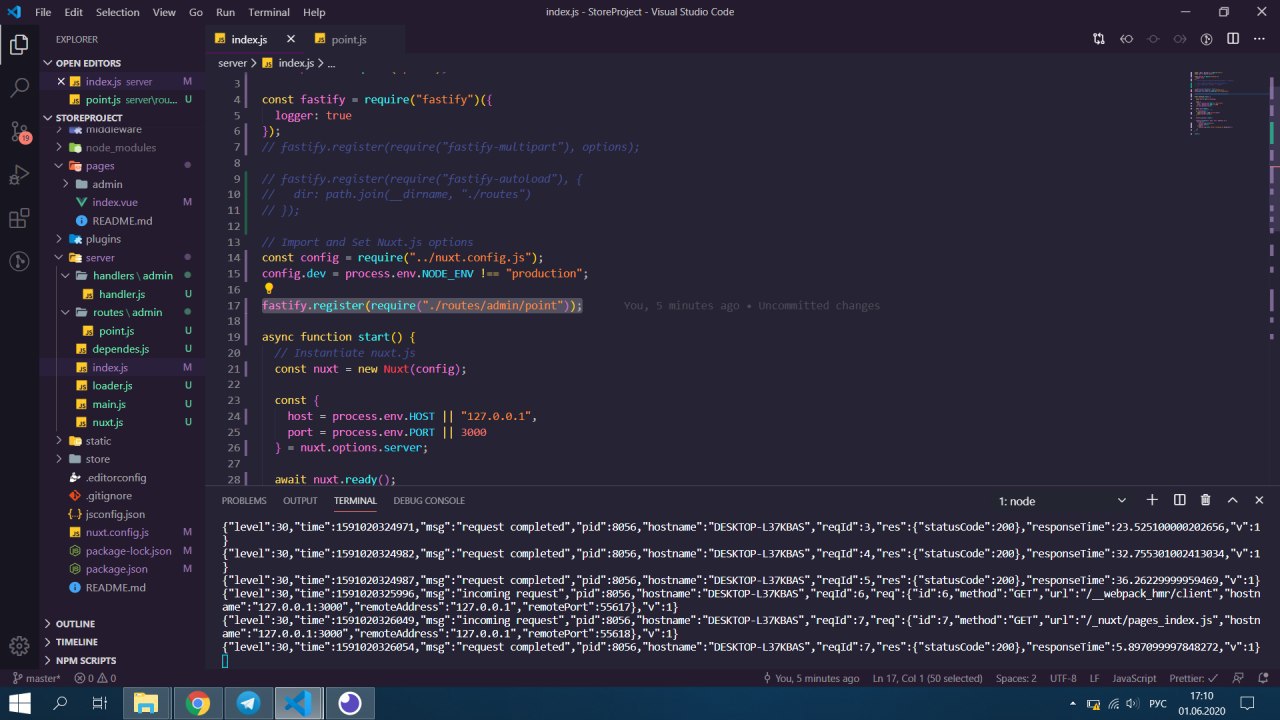Open File Explorer from taskbar
1280x720 pixels.
[146, 704]
